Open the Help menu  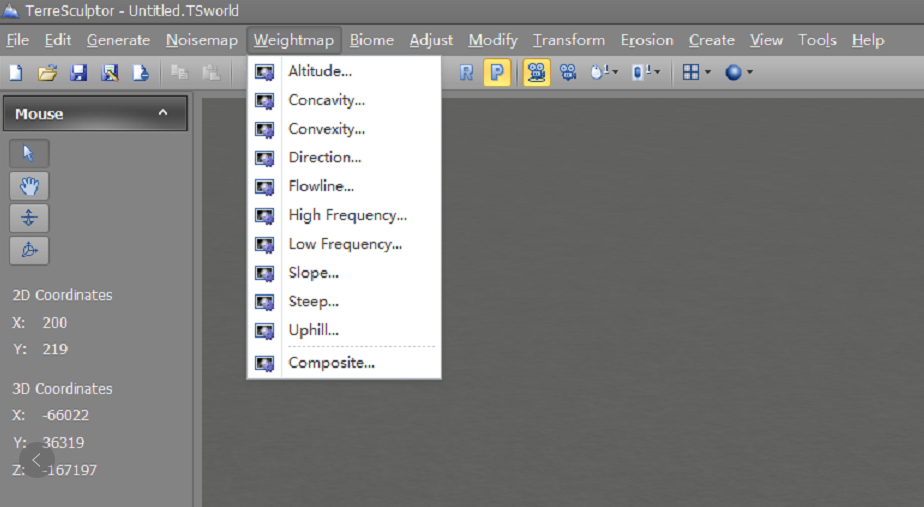point(868,40)
